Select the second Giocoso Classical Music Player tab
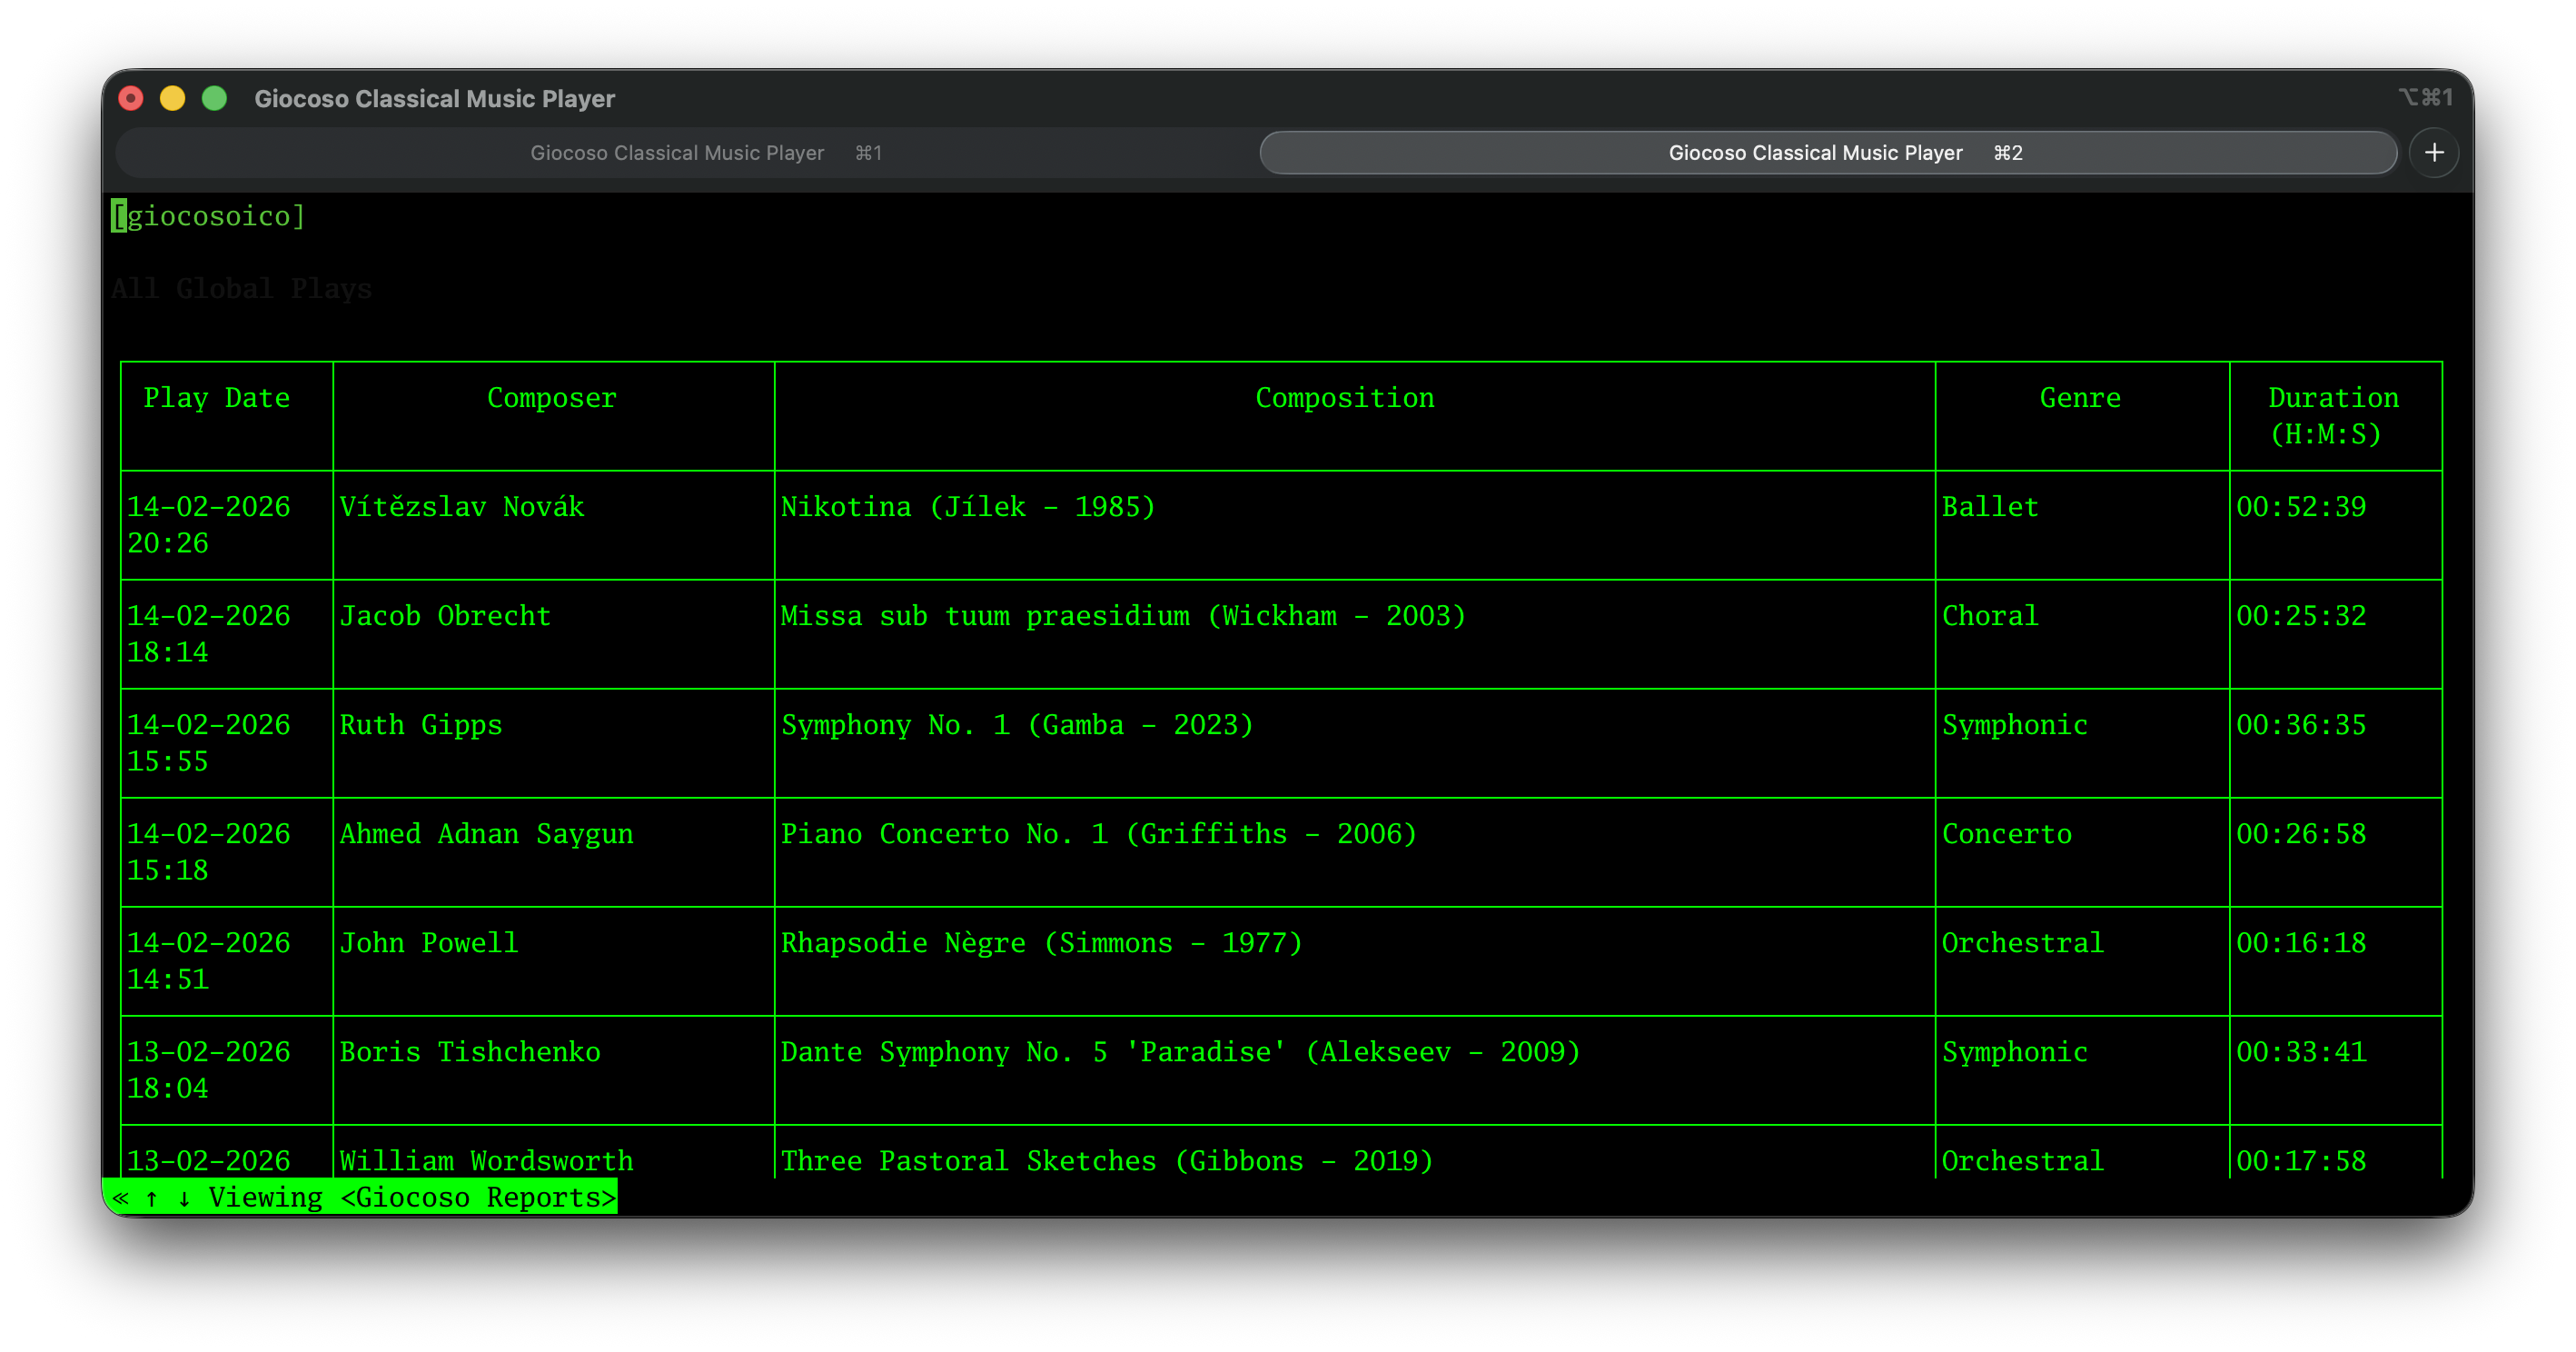This screenshot has height=1352, width=2576. [x=1815, y=152]
